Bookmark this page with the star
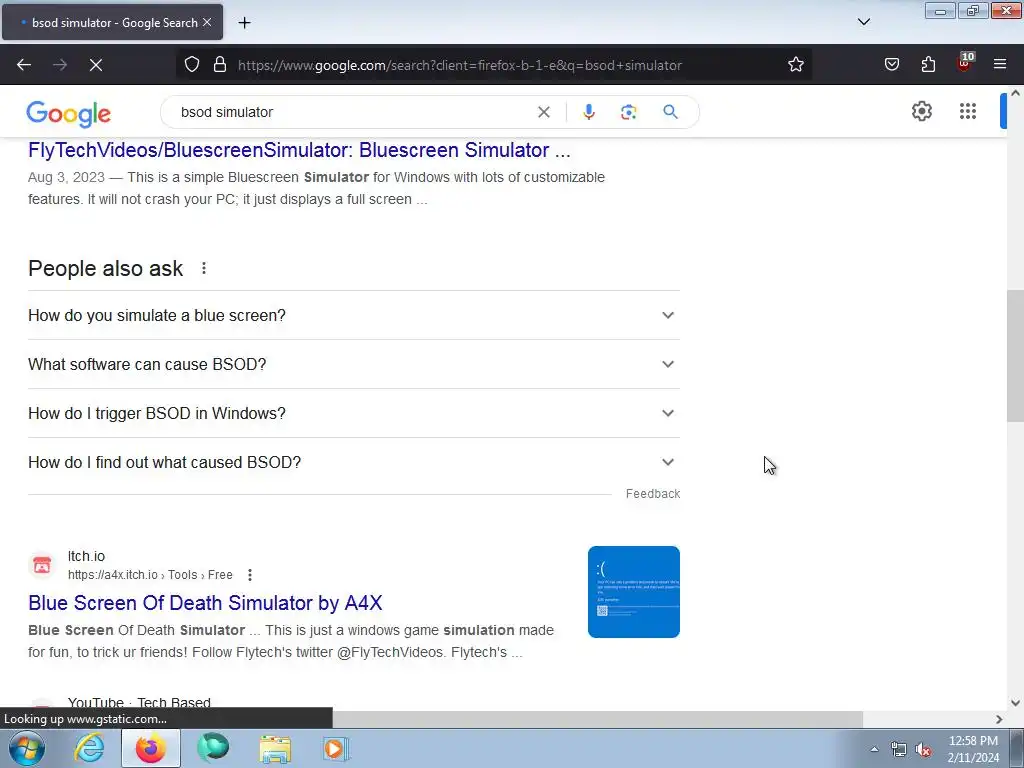 795,65
